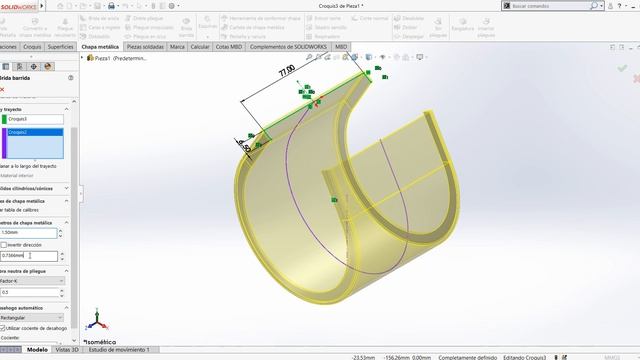Increase the 1.50mm thickness with the stepper
640x360 pixels.
(60, 231)
